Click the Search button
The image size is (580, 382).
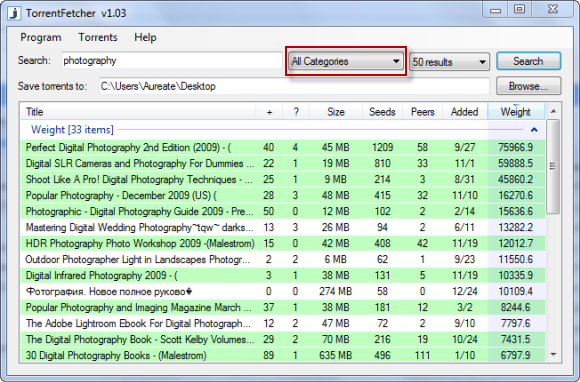[x=529, y=61]
